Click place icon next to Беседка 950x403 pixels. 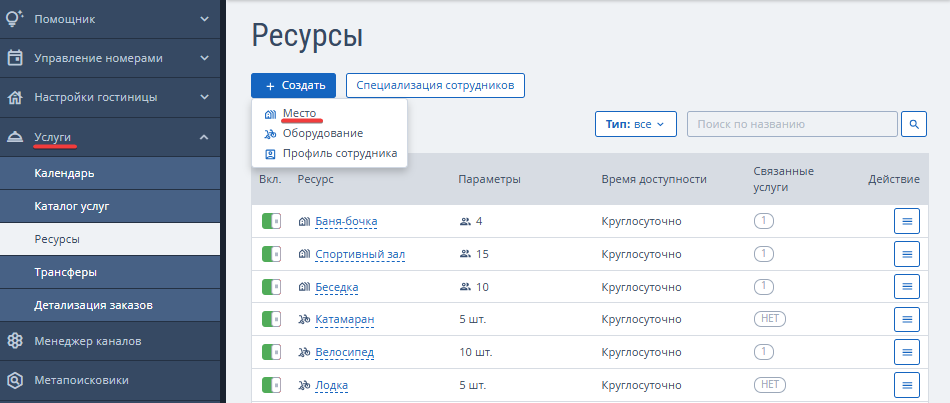[x=304, y=287]
